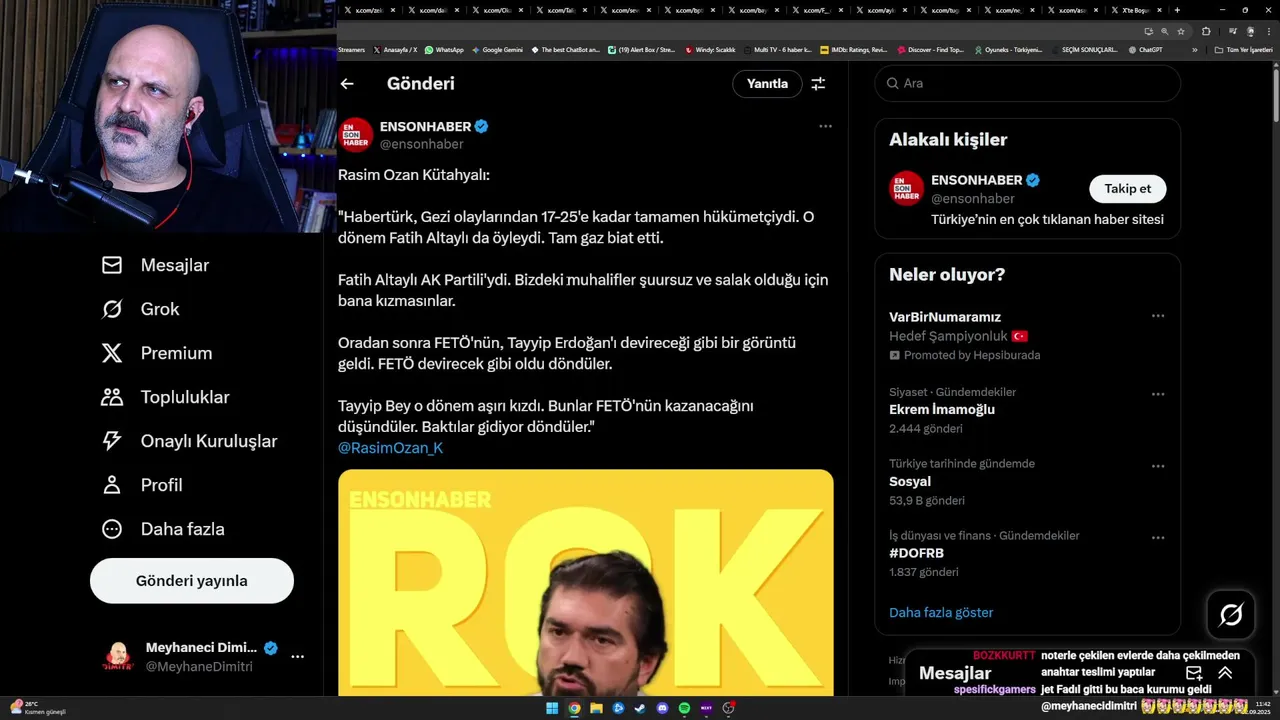Image resolution: width=1280 pixels, height=720 pixels.
Task: Open Premium in the sidebar
Action: pos(157,353)
